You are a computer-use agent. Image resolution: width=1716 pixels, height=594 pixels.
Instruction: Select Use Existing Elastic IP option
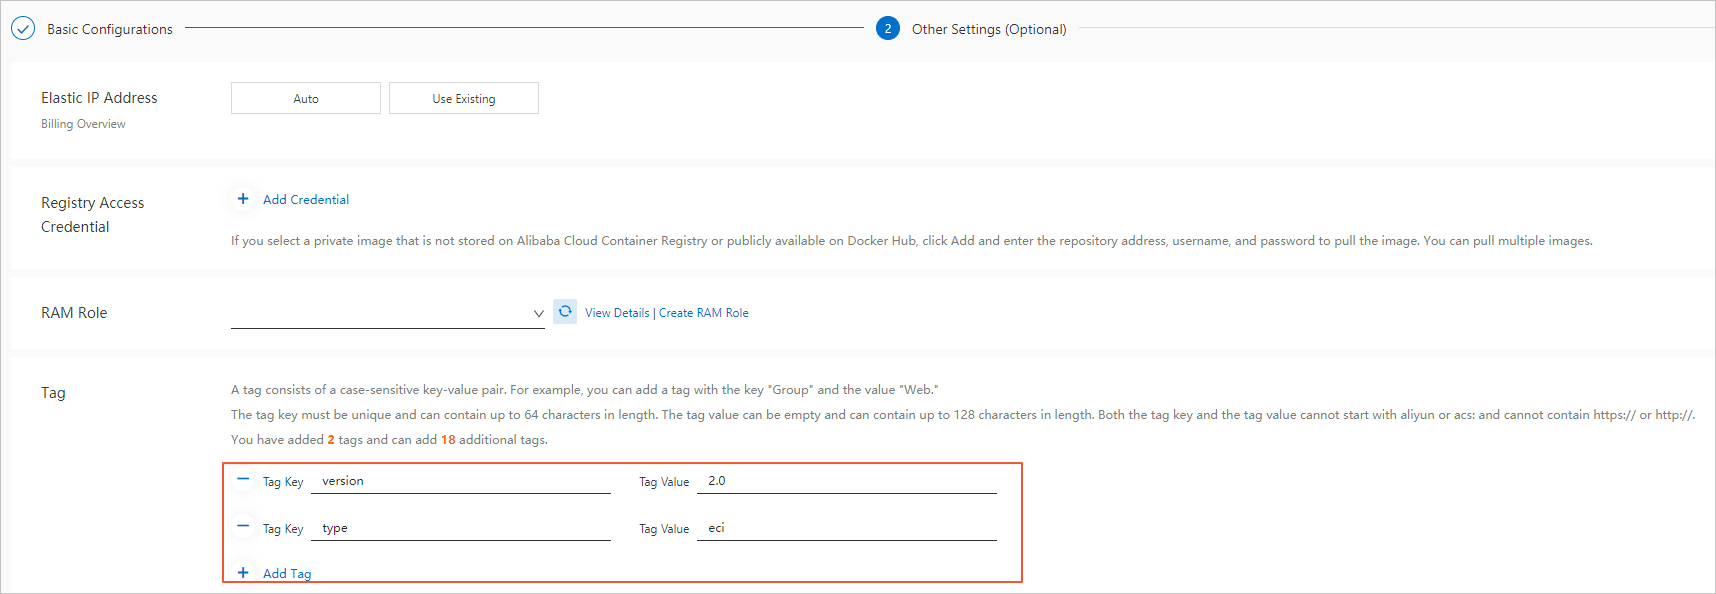click(x=464, y=99)
